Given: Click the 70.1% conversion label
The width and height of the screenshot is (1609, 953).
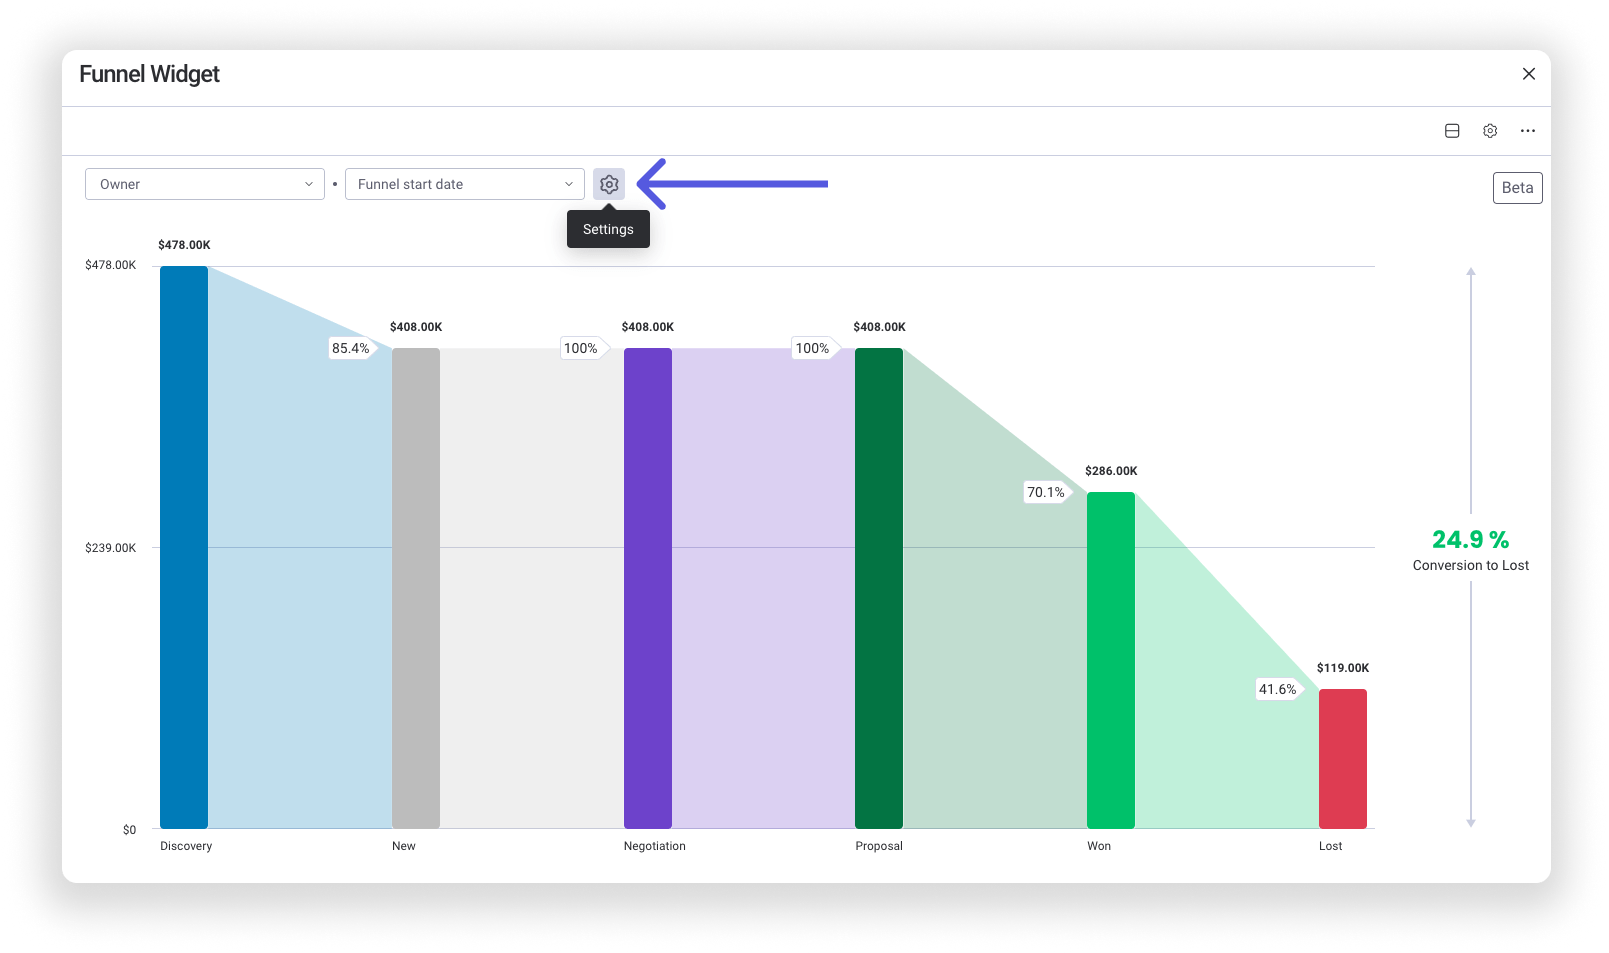Looking at the screenshot, I should [1046, 492].
